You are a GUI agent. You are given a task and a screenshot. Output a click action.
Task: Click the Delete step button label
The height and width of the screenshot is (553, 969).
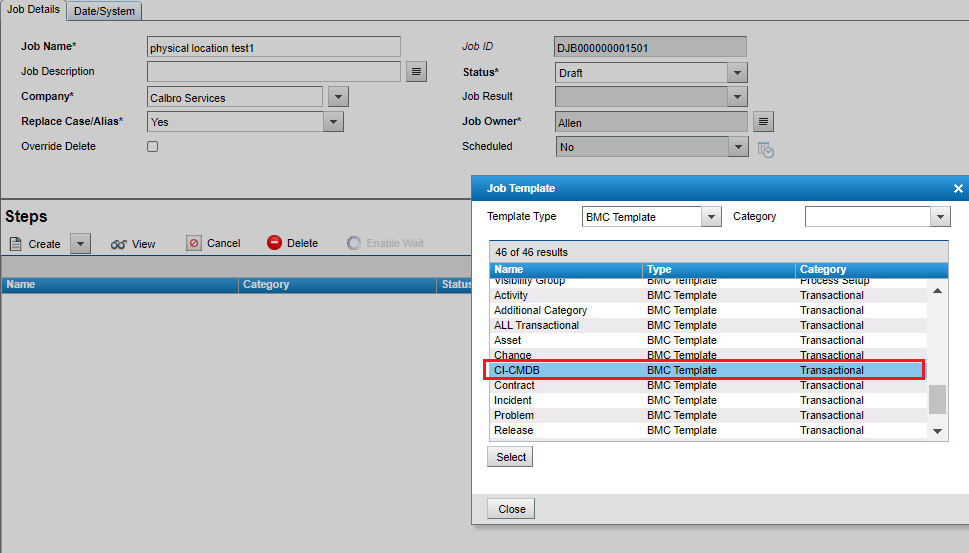coord(302,243)
